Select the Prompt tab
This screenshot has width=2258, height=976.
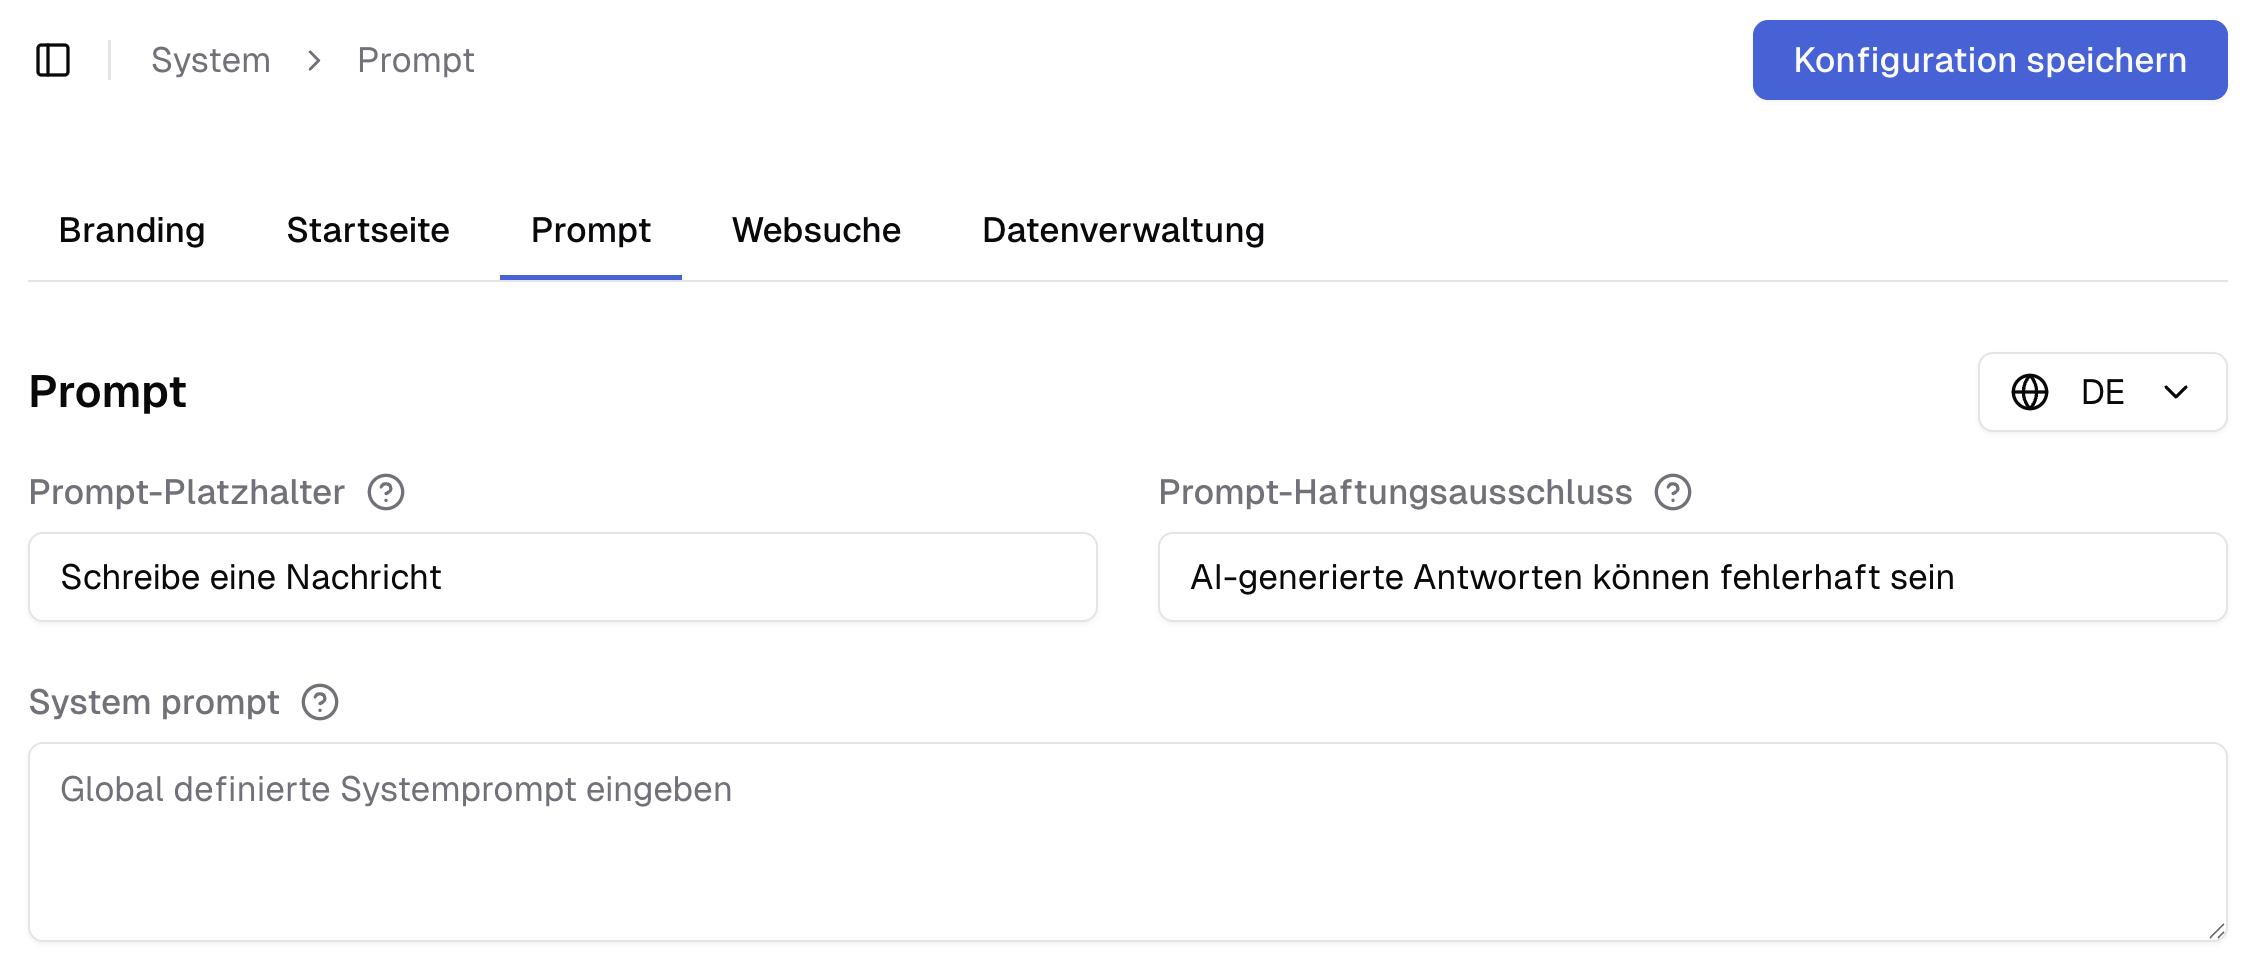point(590,230)
